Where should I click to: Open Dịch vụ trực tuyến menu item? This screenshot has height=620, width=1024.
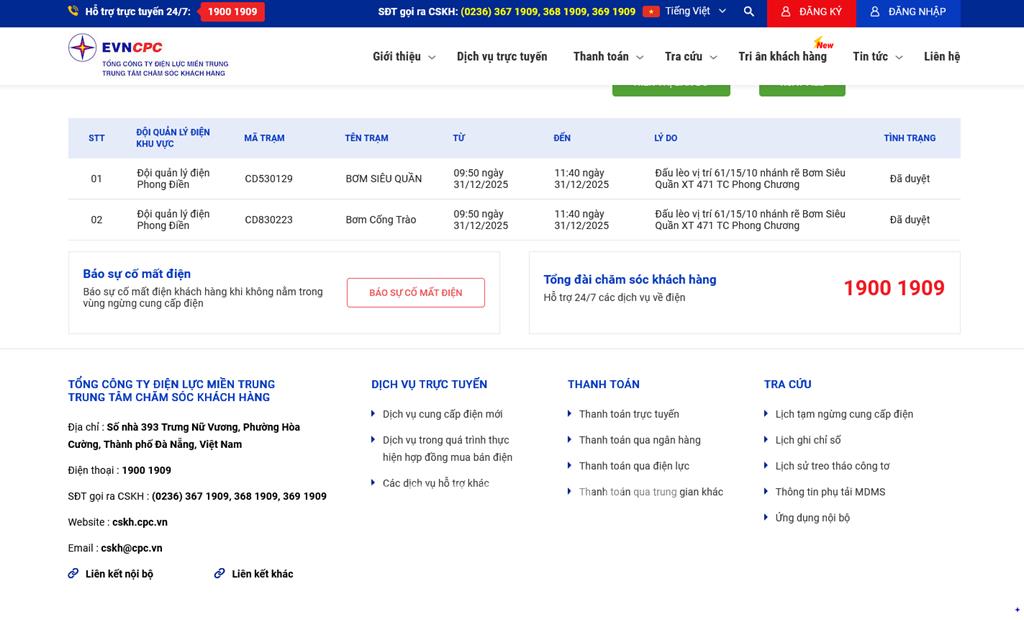tap(502, 57)
